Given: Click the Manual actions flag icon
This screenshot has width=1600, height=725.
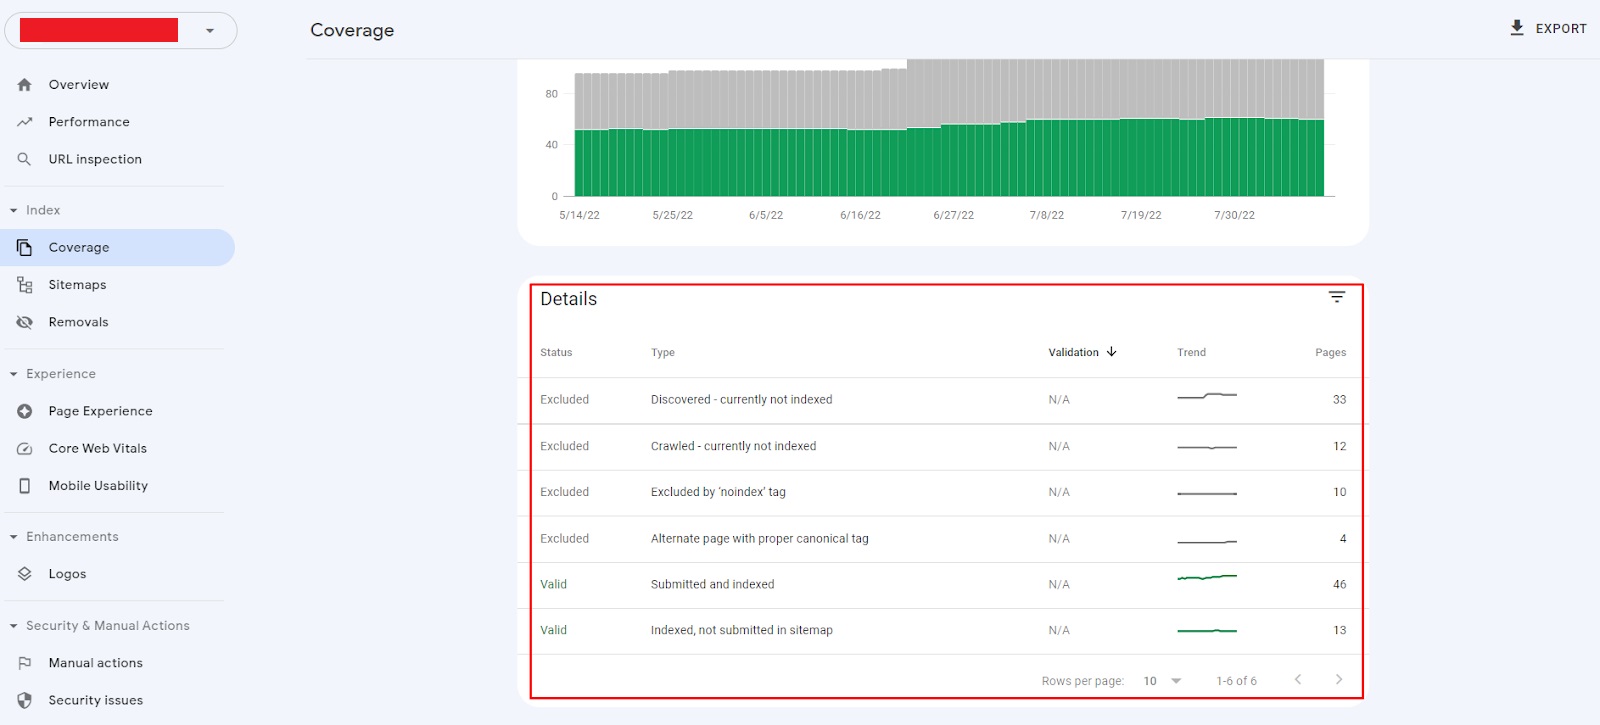Looking at the screenshot, I should click(x=24, y=663).
